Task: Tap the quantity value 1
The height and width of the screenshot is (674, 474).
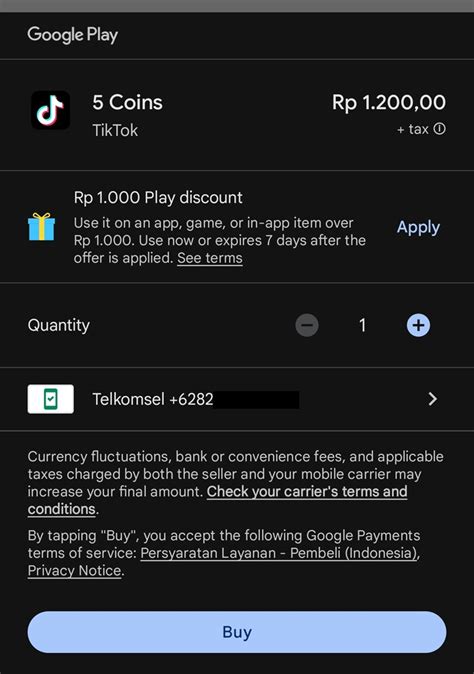Action: tap(363, 325)
